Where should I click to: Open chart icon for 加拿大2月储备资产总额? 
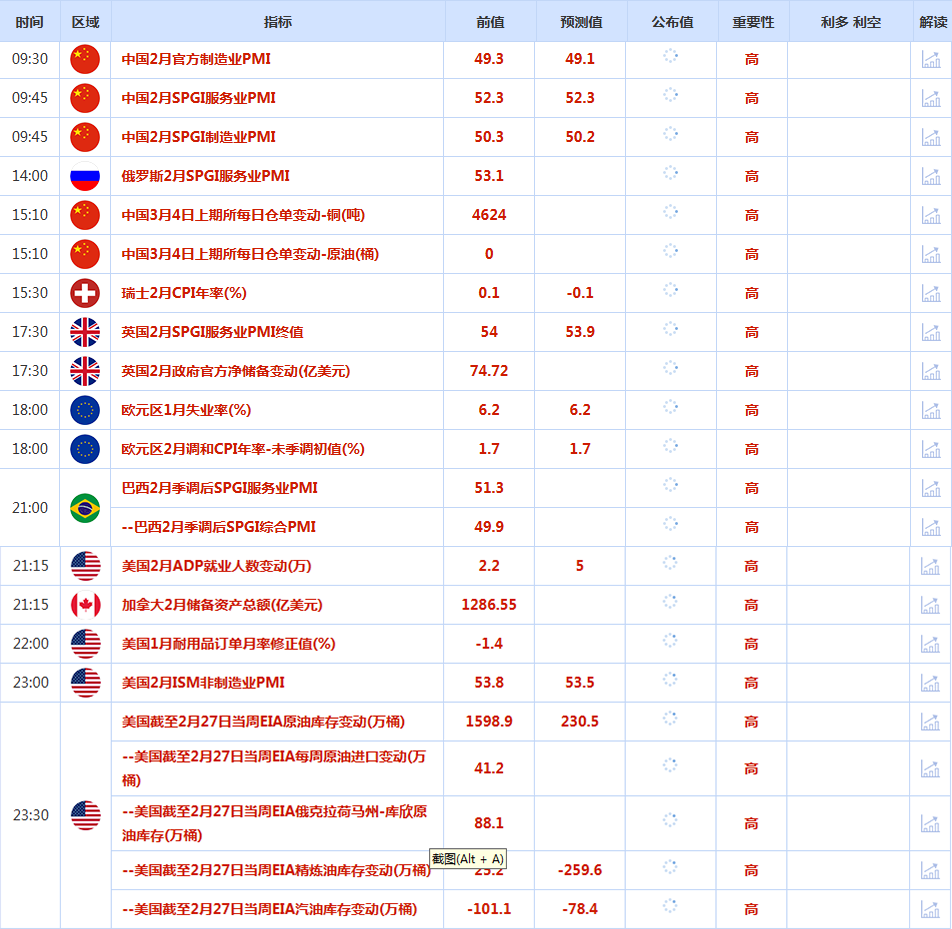pos(930,605)
